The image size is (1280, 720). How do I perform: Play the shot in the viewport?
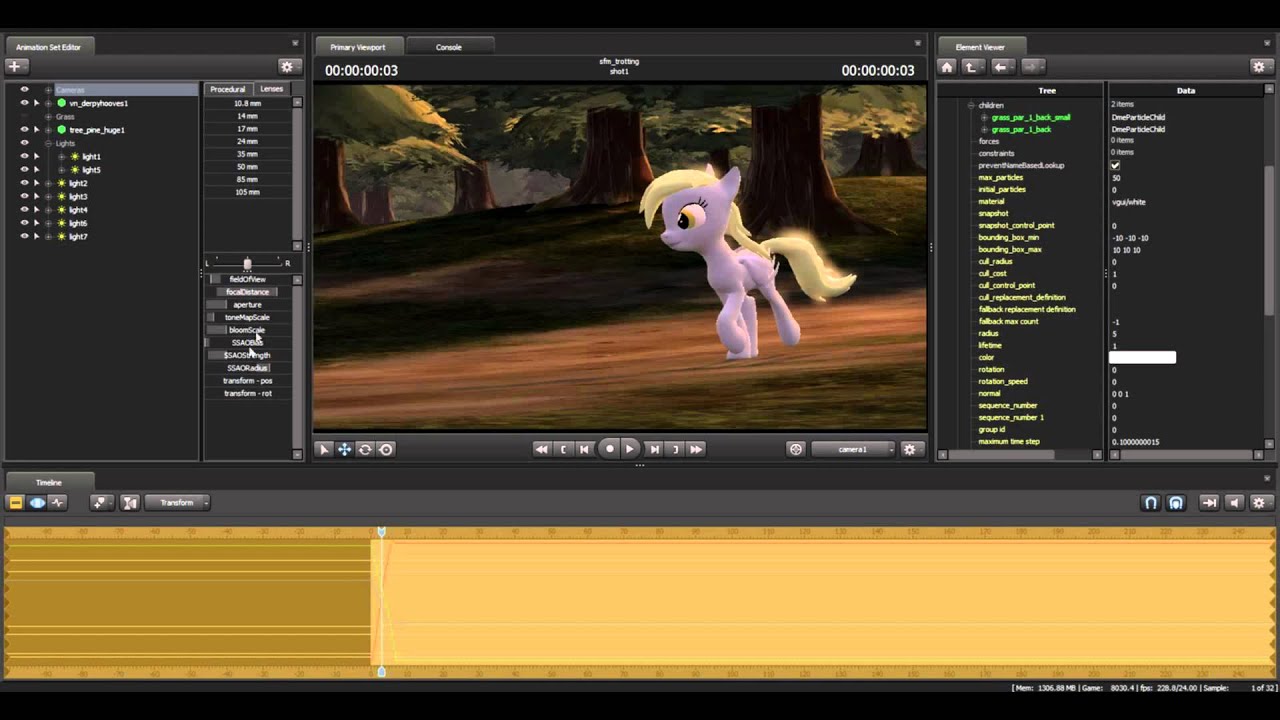pyautogui.click(x=630, y=449)
